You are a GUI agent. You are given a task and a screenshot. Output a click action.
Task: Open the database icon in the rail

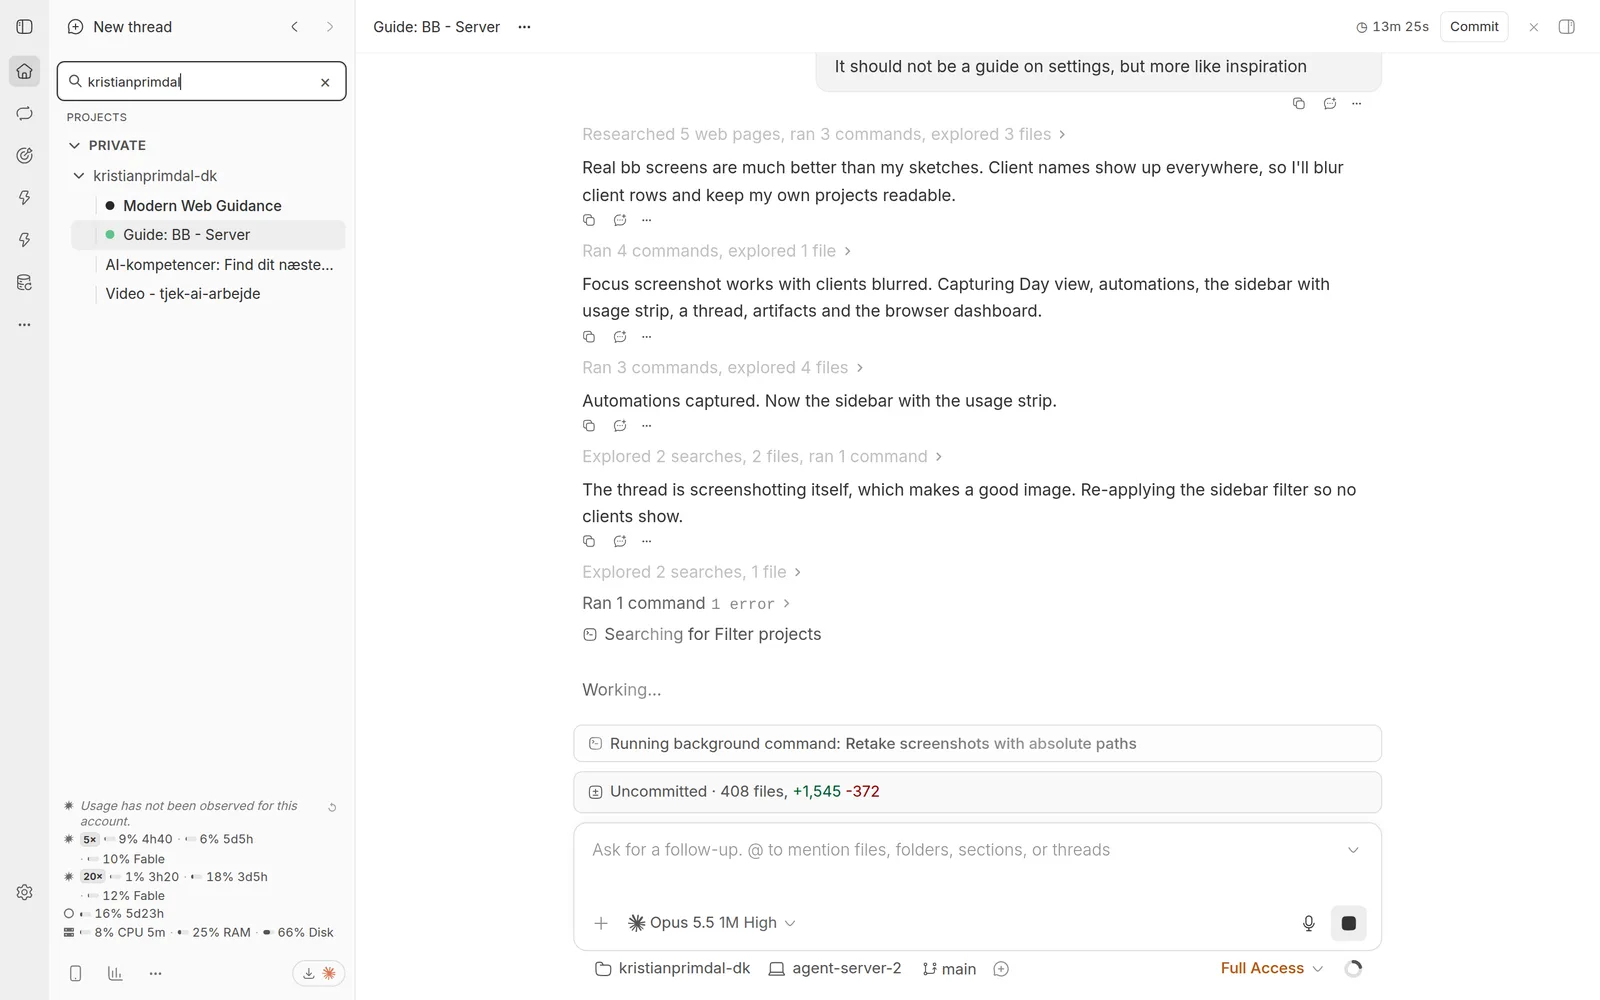click(x=25, y=283)
